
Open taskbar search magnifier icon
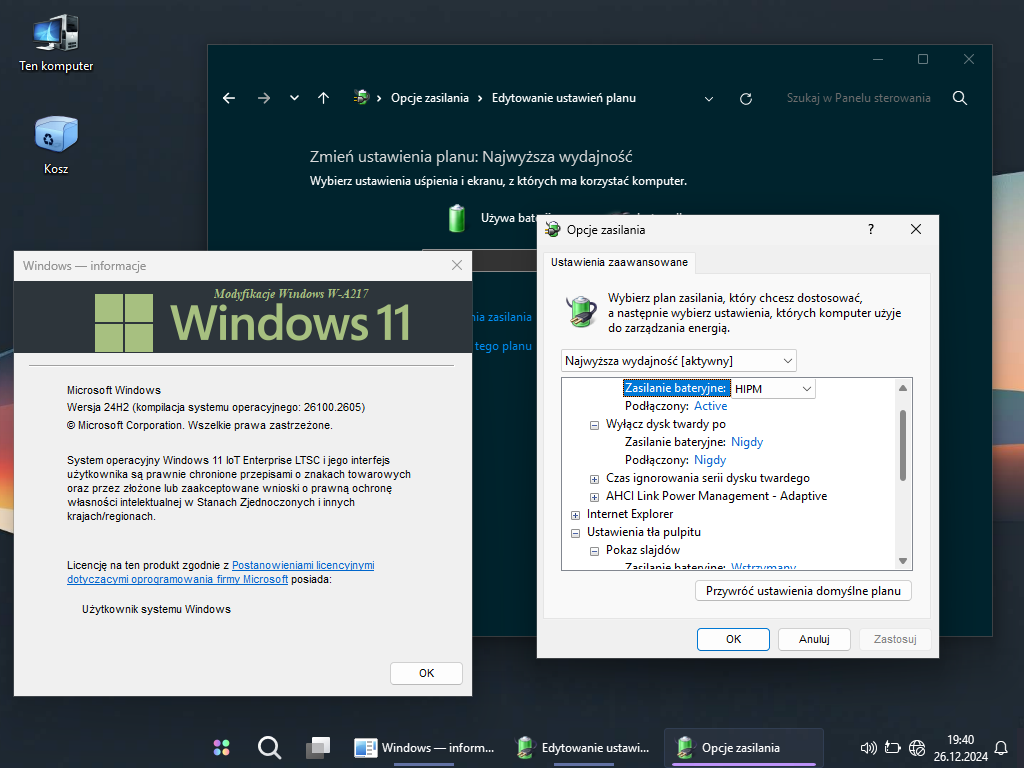[x=268, y=747]
